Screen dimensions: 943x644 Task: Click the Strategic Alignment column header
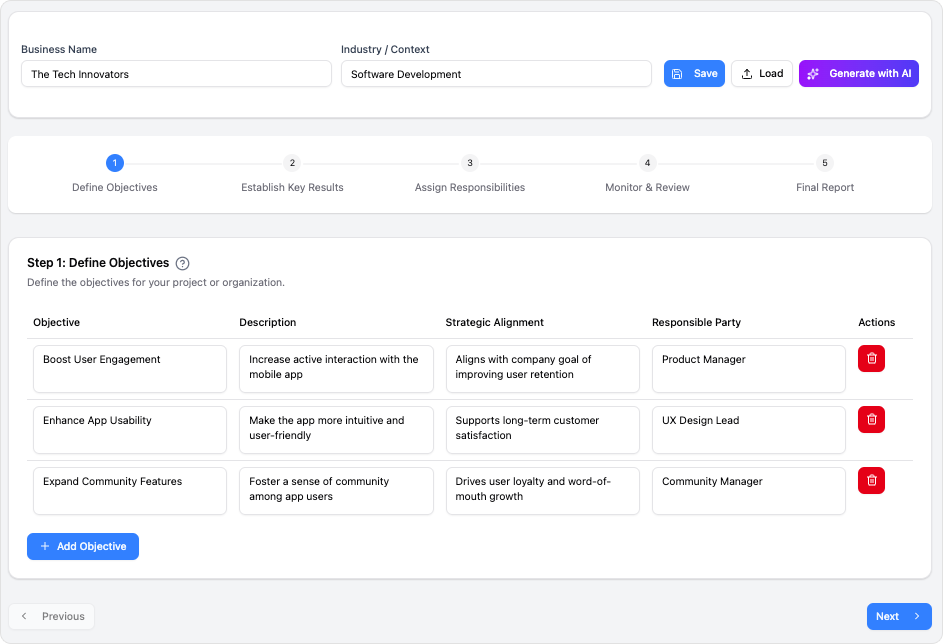click(494, 322)
